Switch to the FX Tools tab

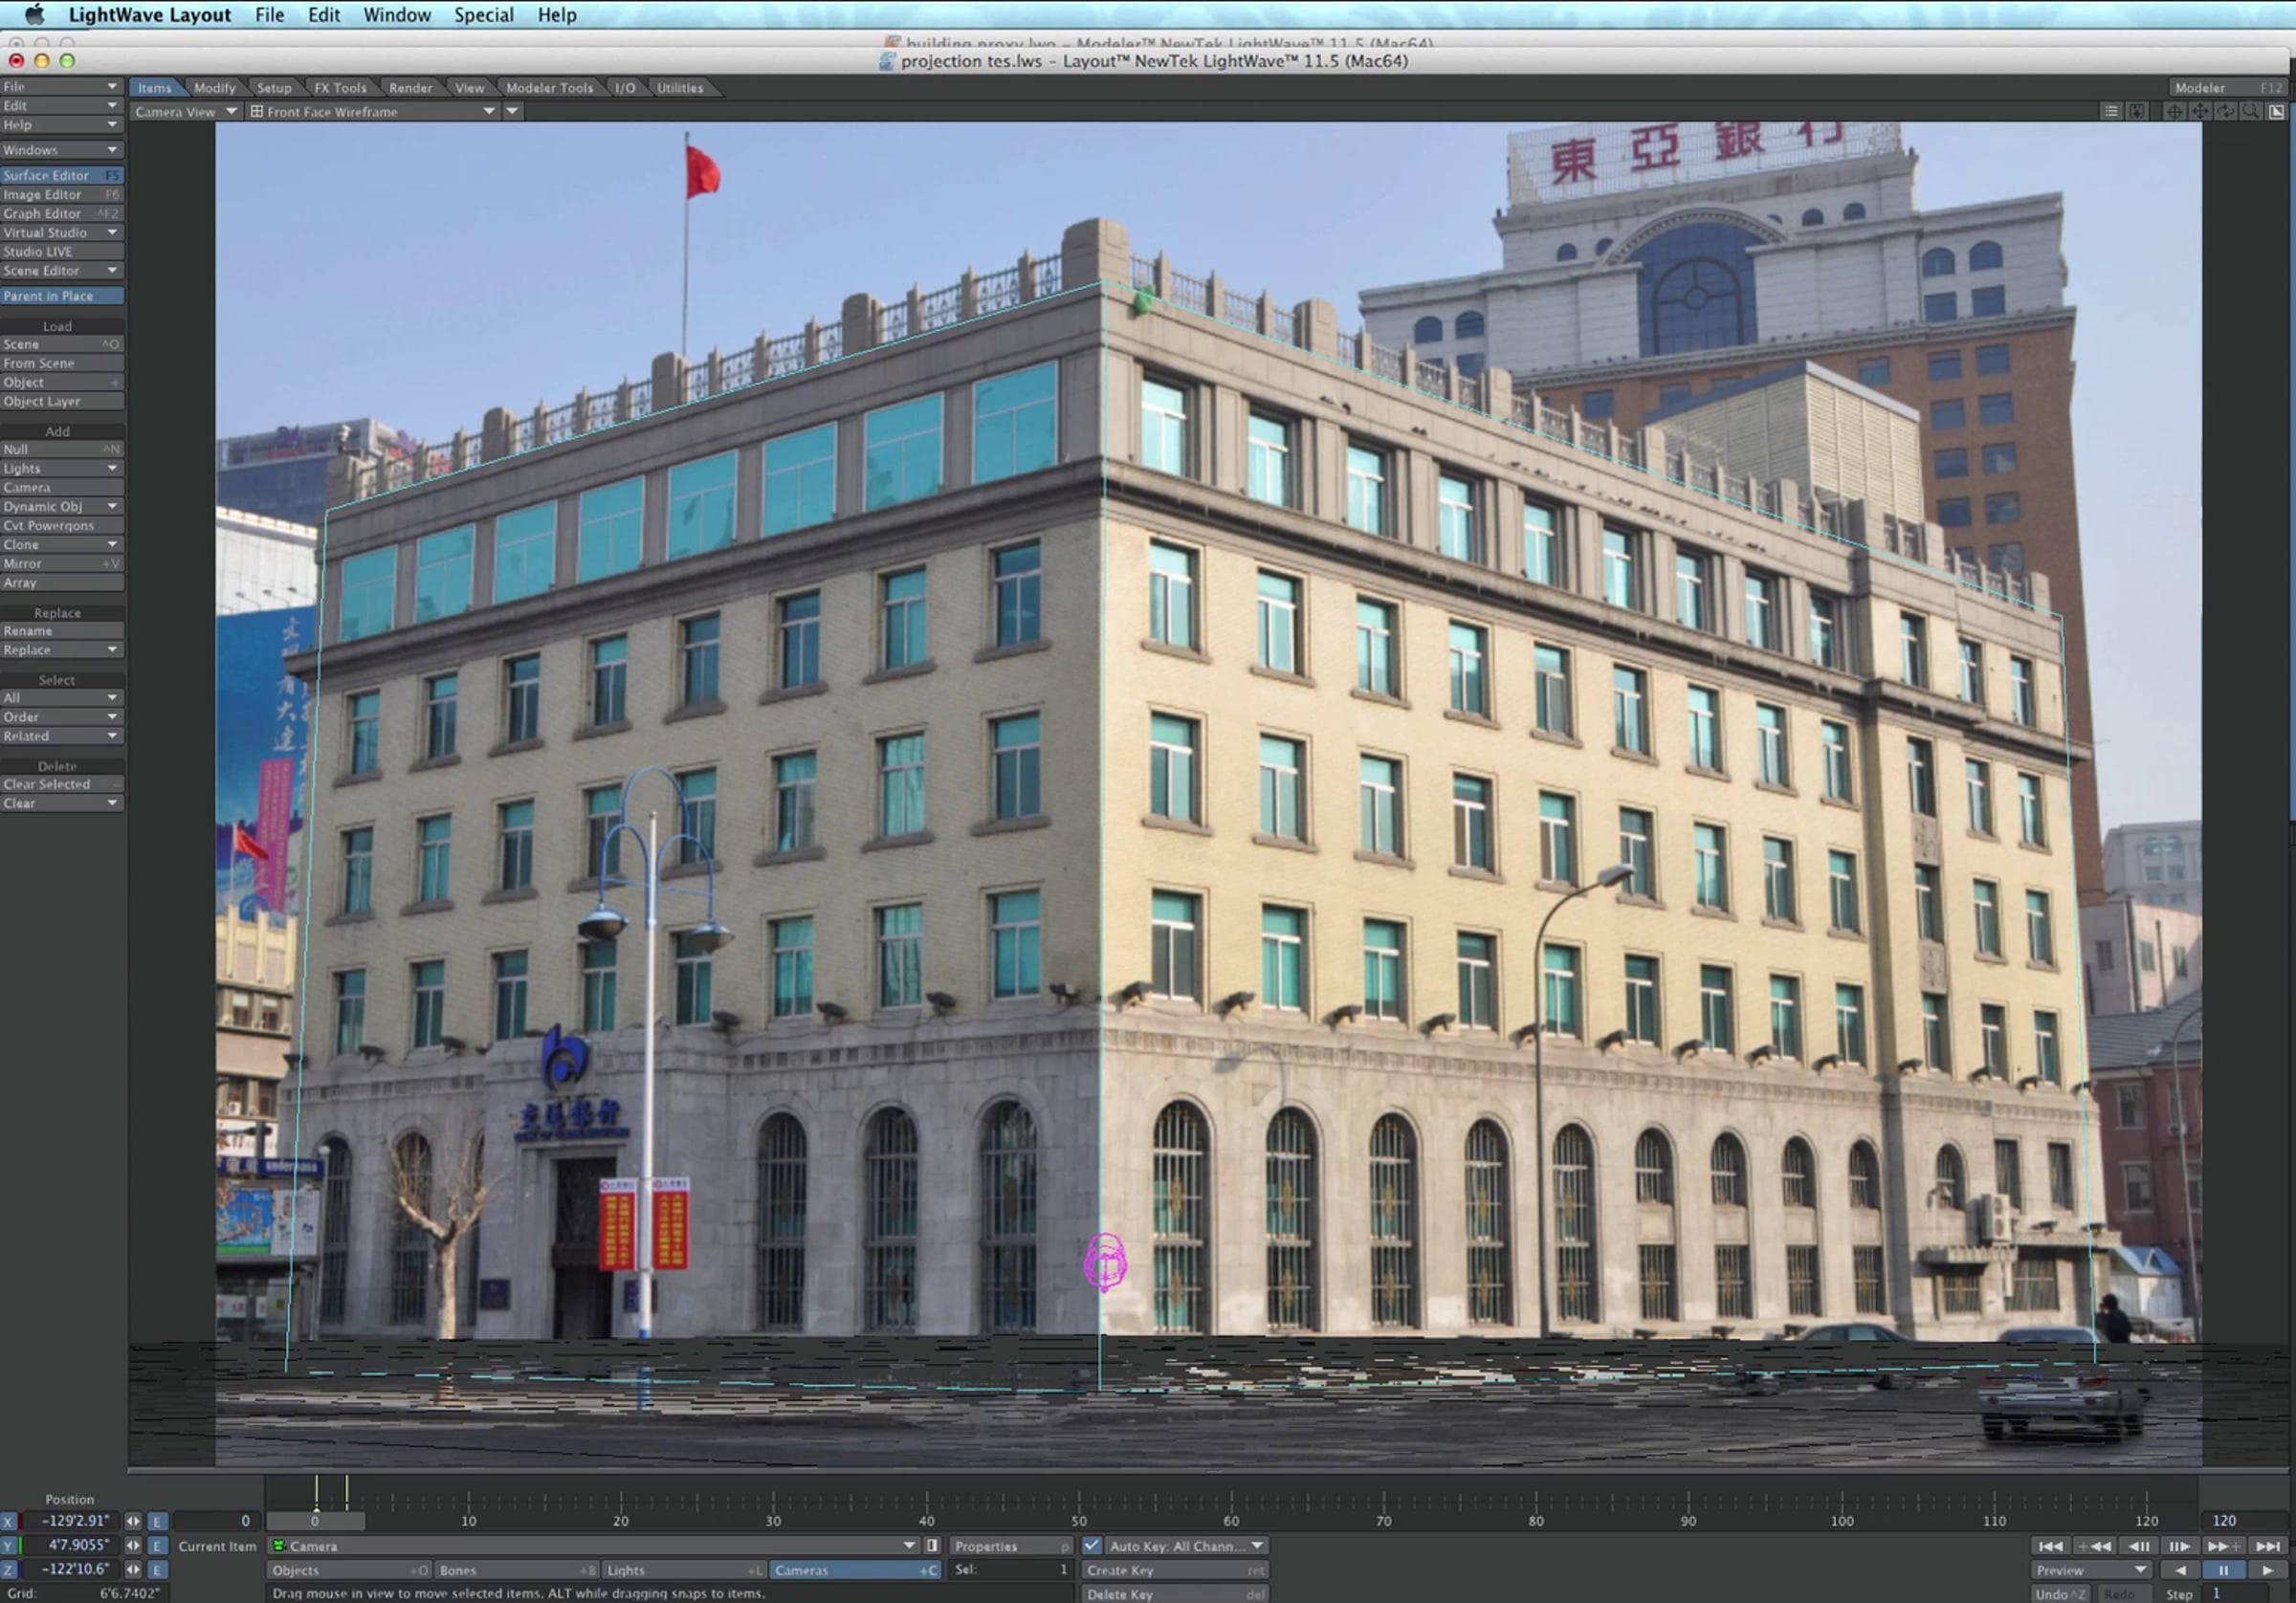(340, 88)
